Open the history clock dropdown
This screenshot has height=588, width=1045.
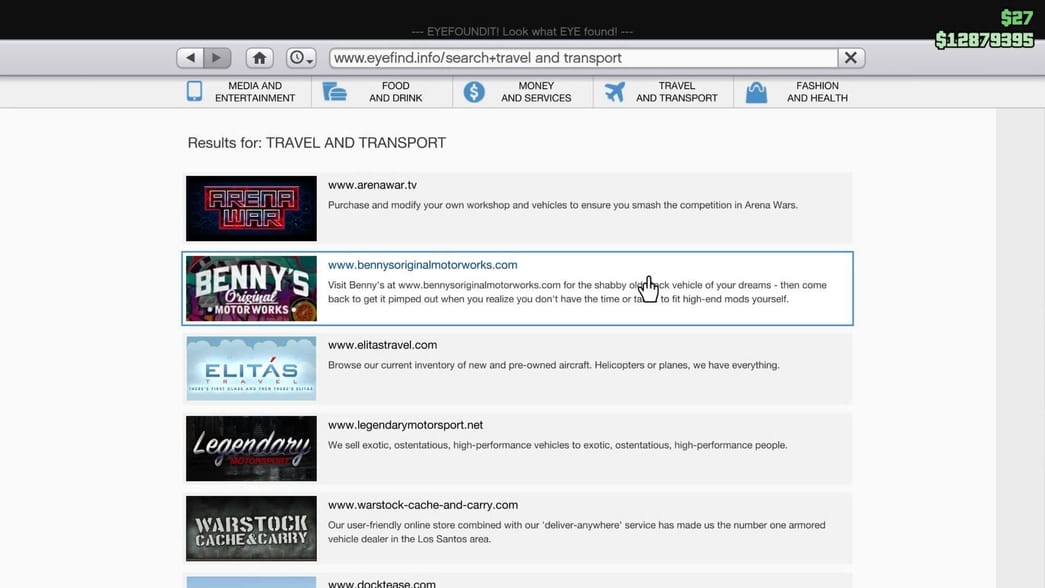[x=300, y=58]
